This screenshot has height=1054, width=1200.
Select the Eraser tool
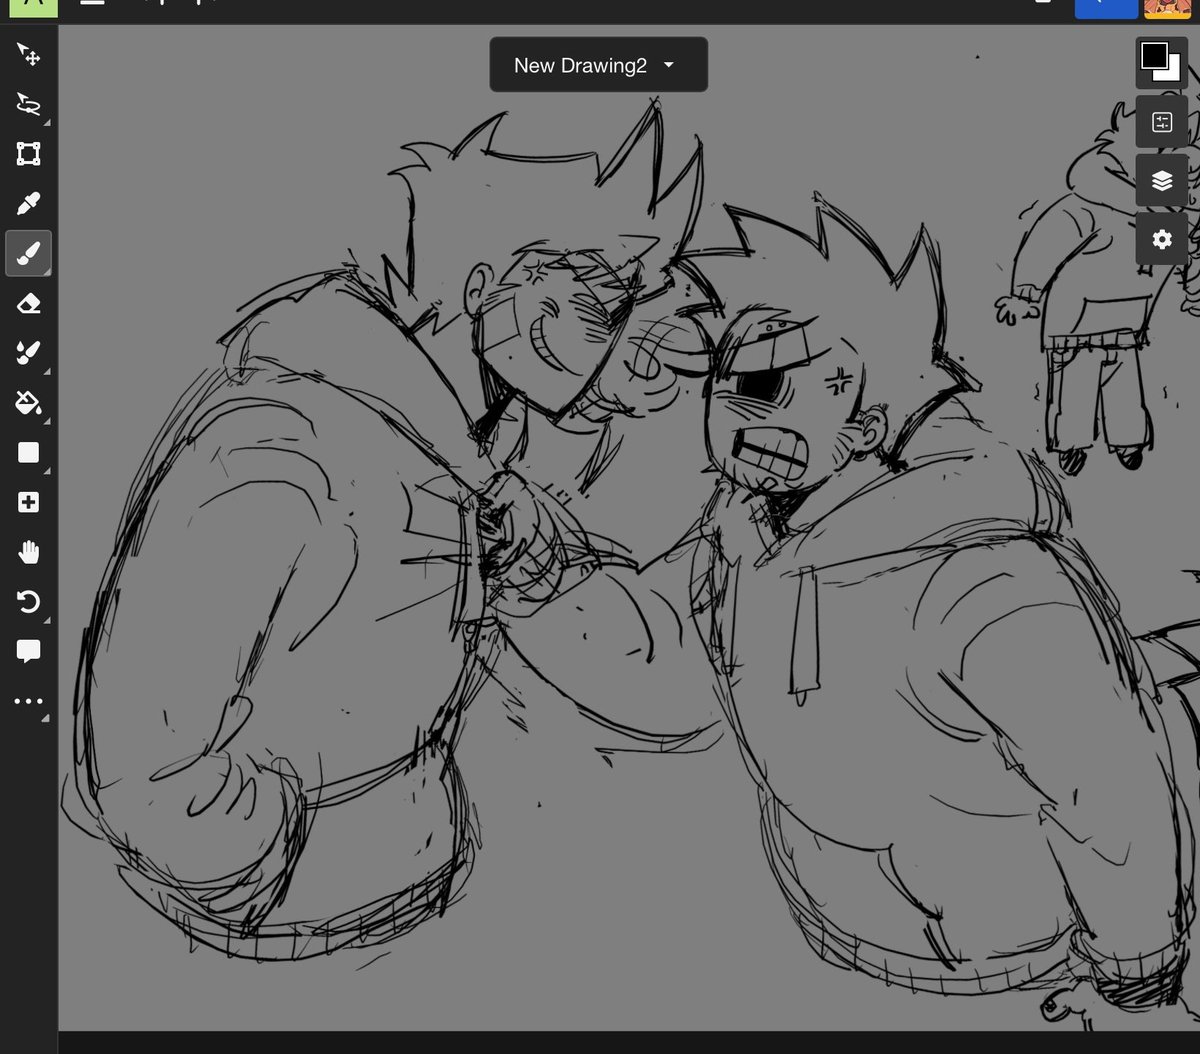tap(28, 303)
